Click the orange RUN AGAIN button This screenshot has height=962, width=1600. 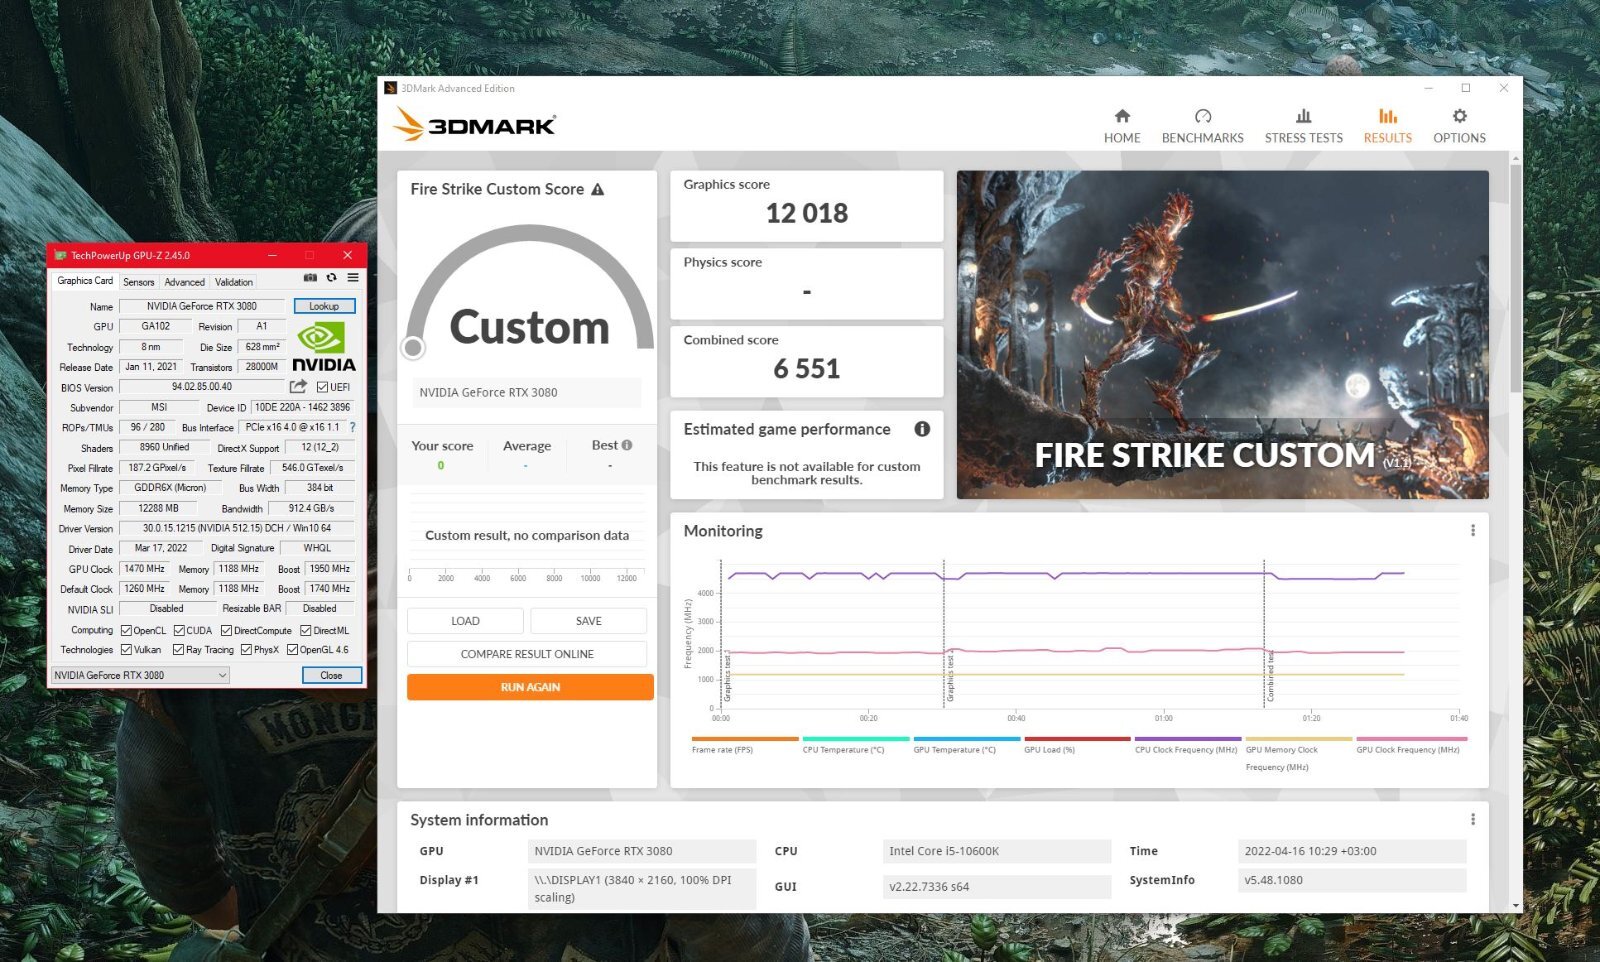[x=530, y=687]
